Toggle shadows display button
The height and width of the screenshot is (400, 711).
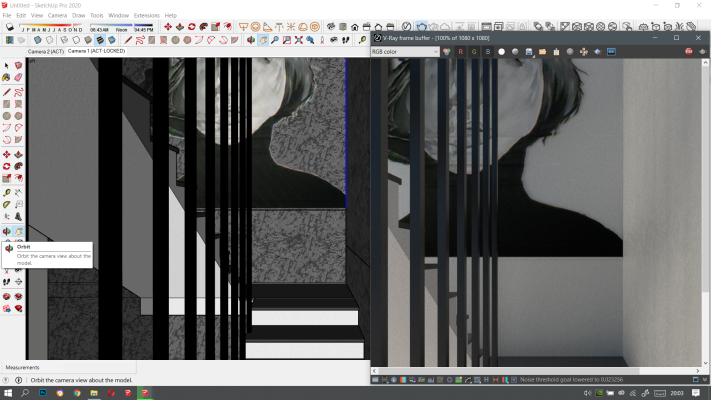point(10,27)
